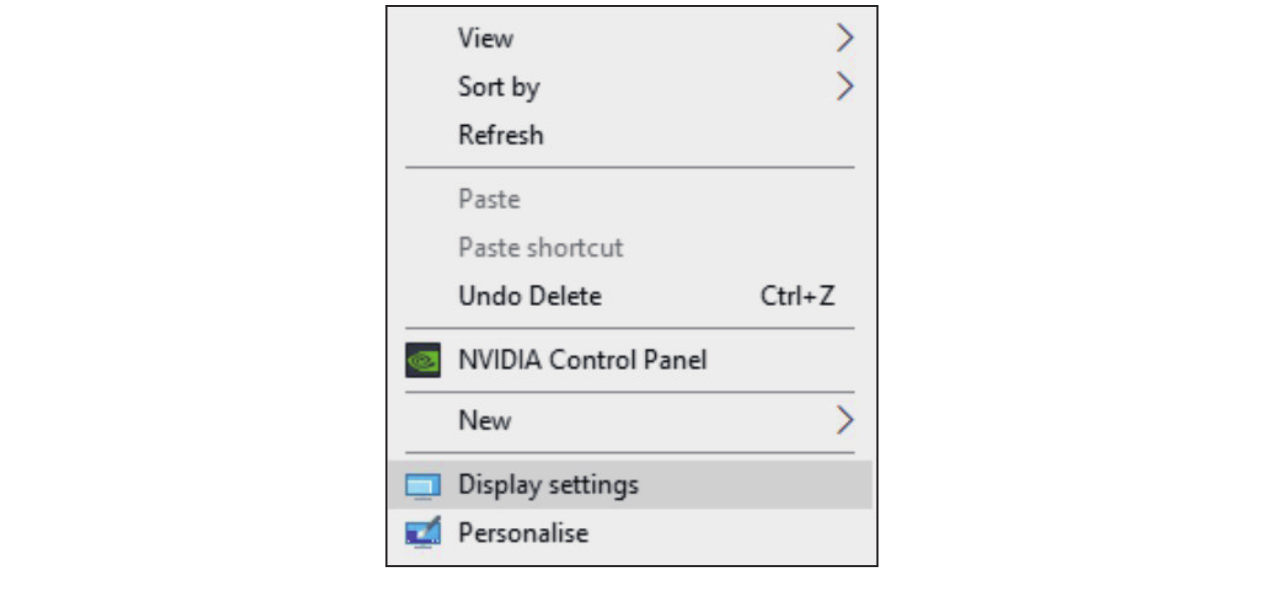
Task: Click the greyed-out Paste entry
Action: tap(489, 199)
